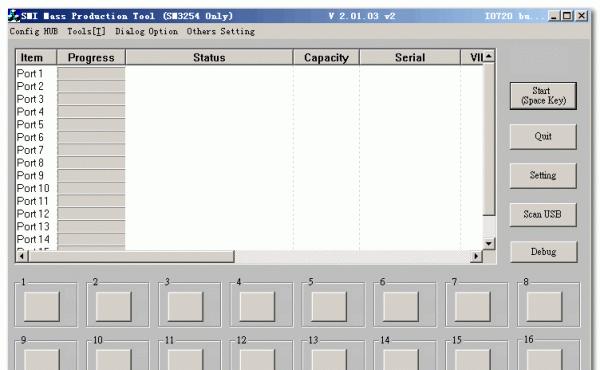Select the Port 1 row
Screen dimensions: 600x370
tap(249, 73)
